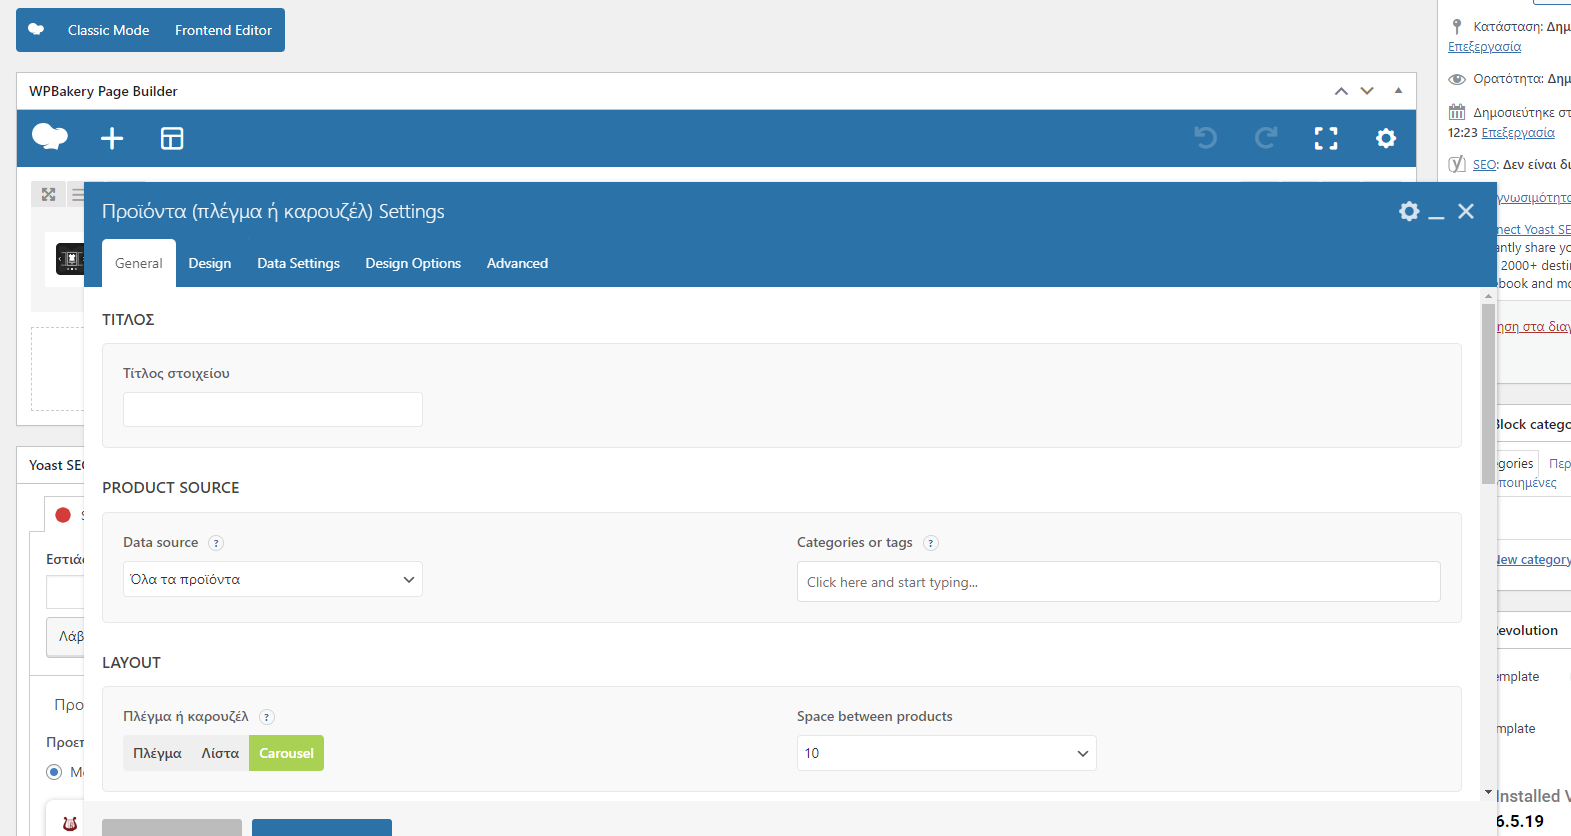Click the calendar icon Δημοσιεύτηκε
This screenshot has width=1571, height=836.
pos(1457,112)
